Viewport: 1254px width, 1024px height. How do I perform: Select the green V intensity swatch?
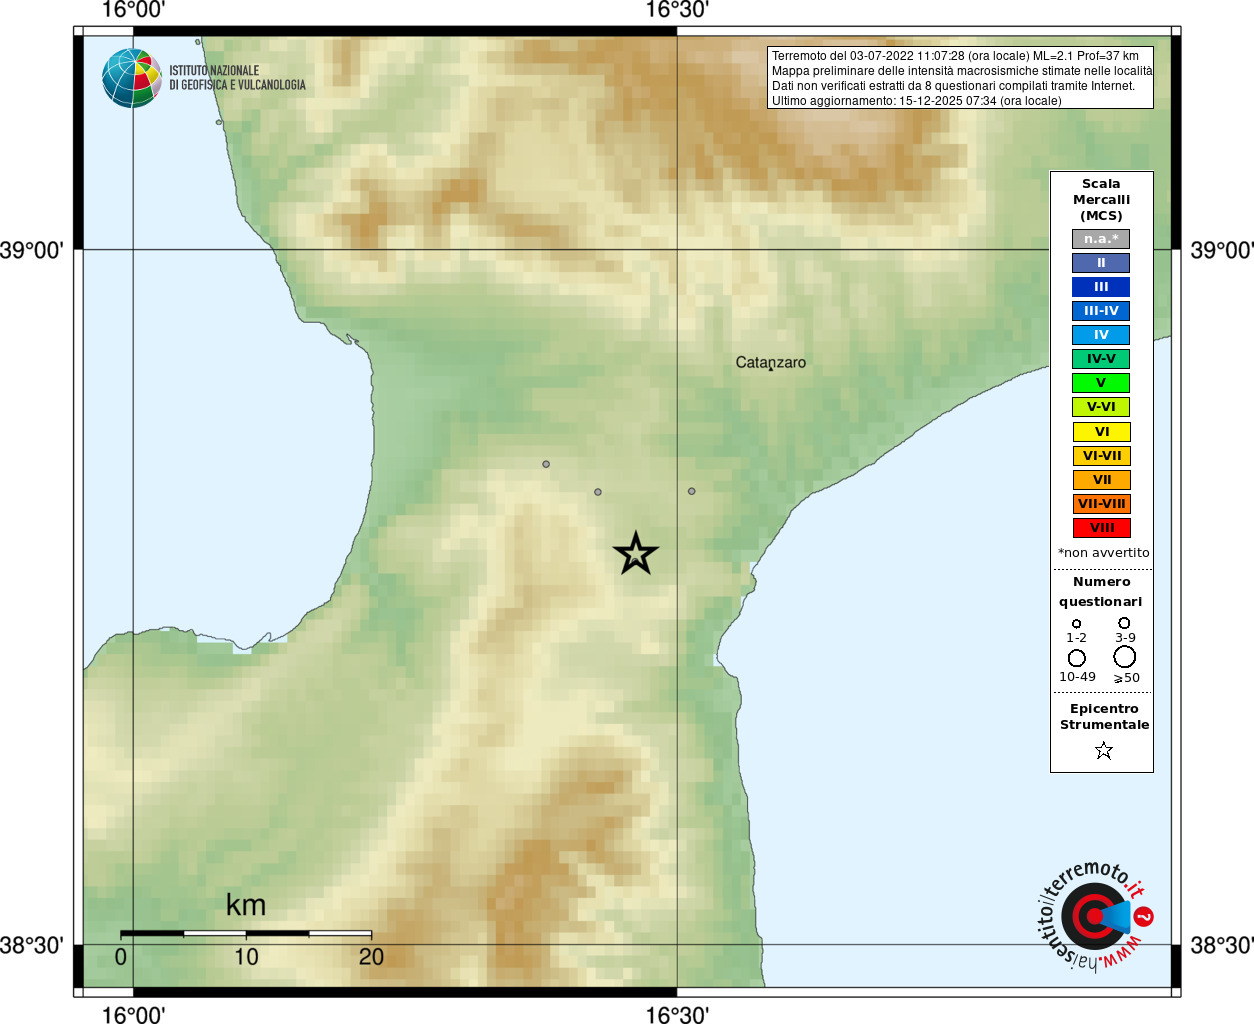(x=1101, y=383)
